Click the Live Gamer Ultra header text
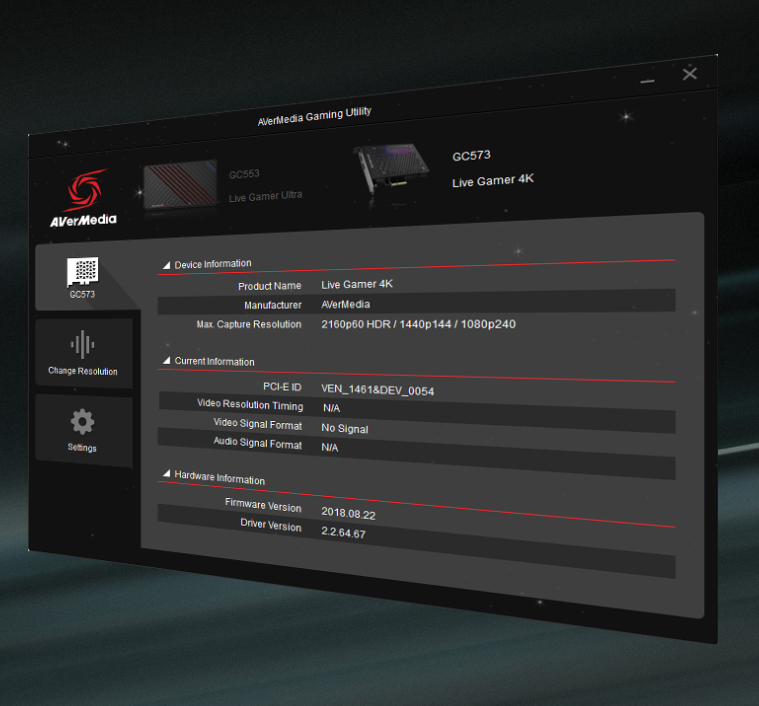This screenshot has height=706, width=759. (x=265, y=196)
